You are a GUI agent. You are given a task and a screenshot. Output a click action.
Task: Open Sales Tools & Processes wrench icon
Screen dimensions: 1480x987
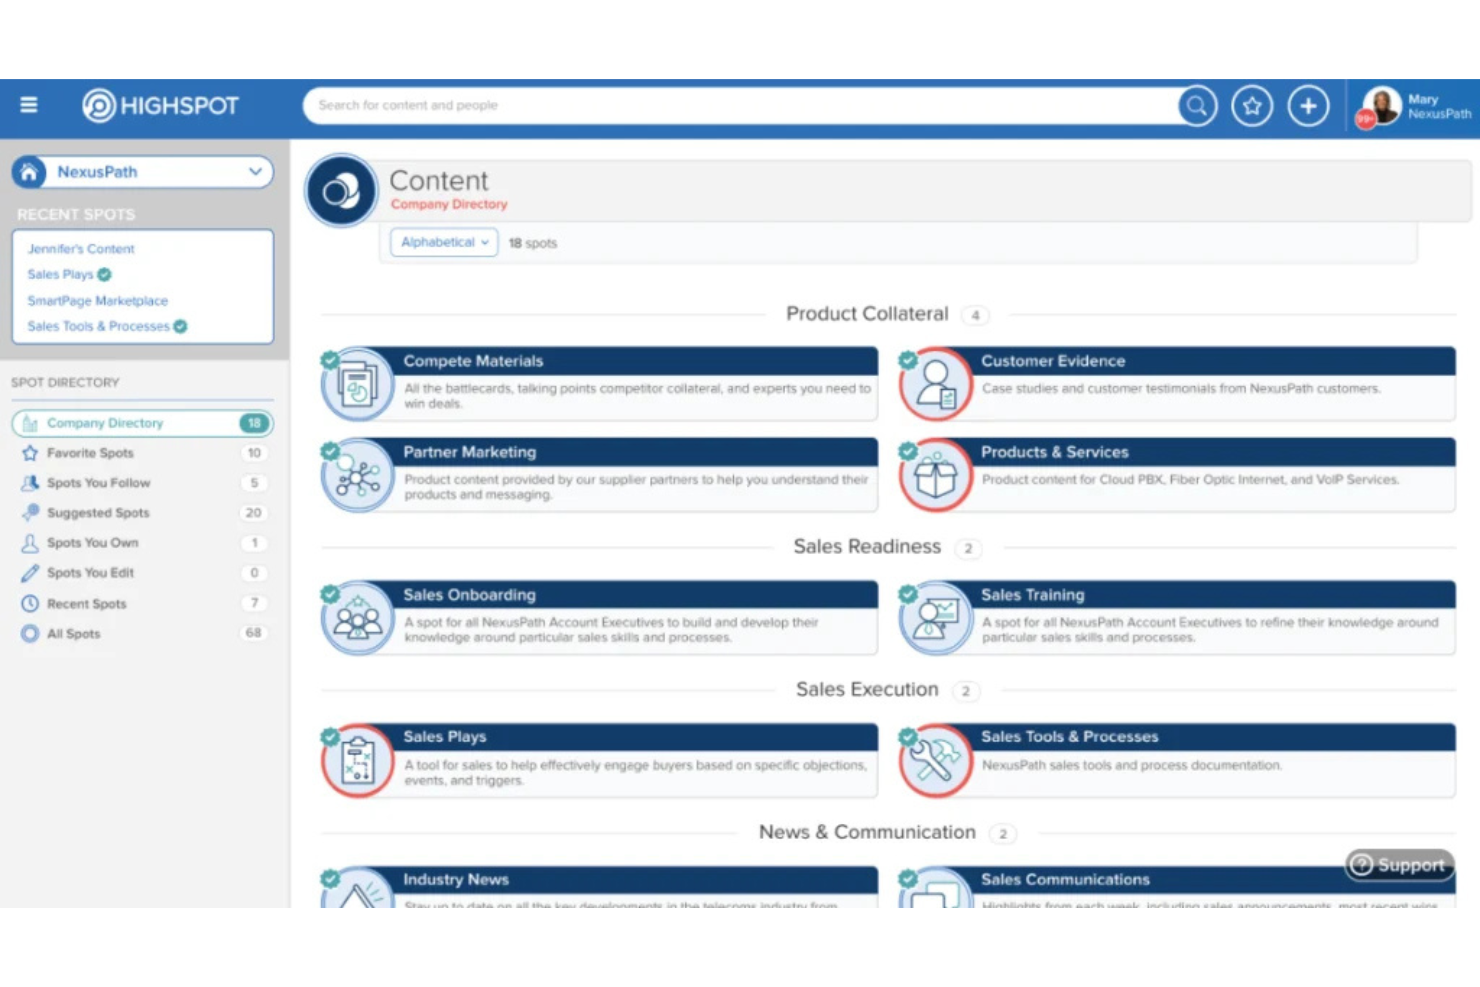[936, 761]
